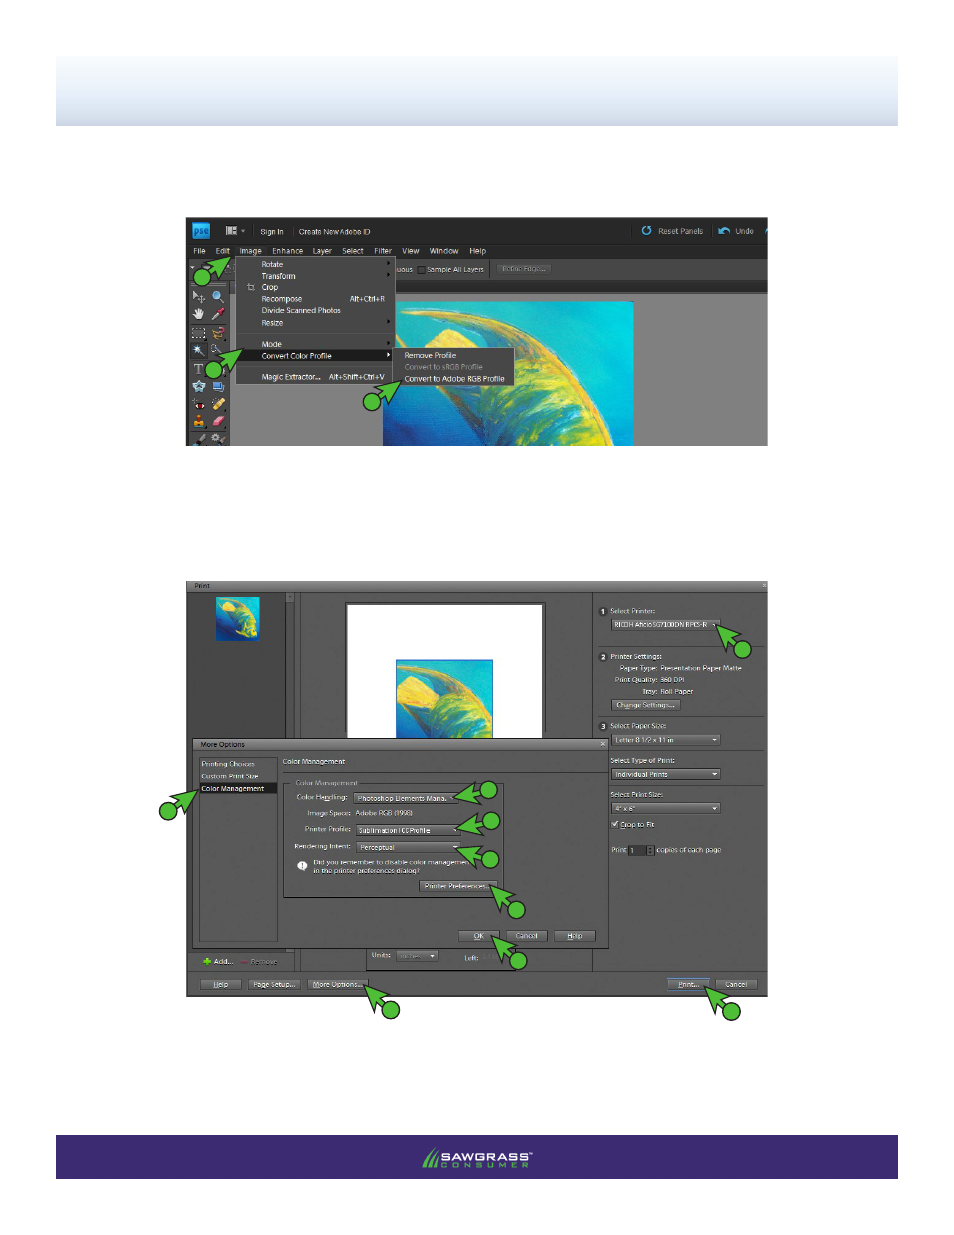The width and height of the screenshot is (954, 1235).
Task: Open the Enhance menu
Action: click(288, 251)
